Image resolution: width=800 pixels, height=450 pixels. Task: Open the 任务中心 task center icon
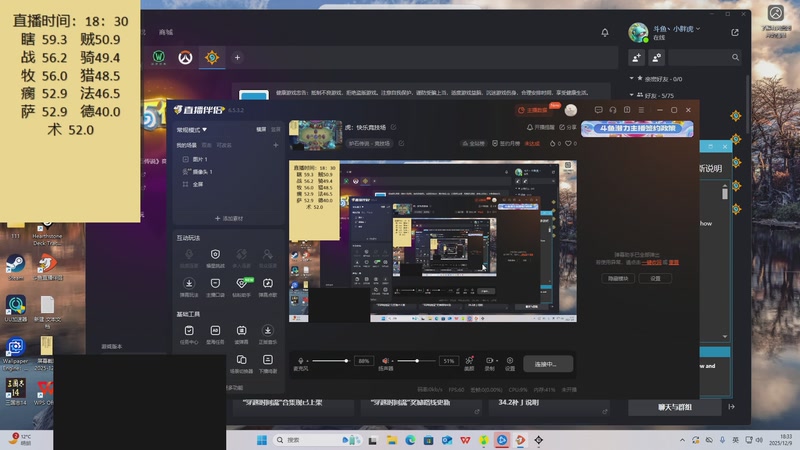tap(189, 331)
